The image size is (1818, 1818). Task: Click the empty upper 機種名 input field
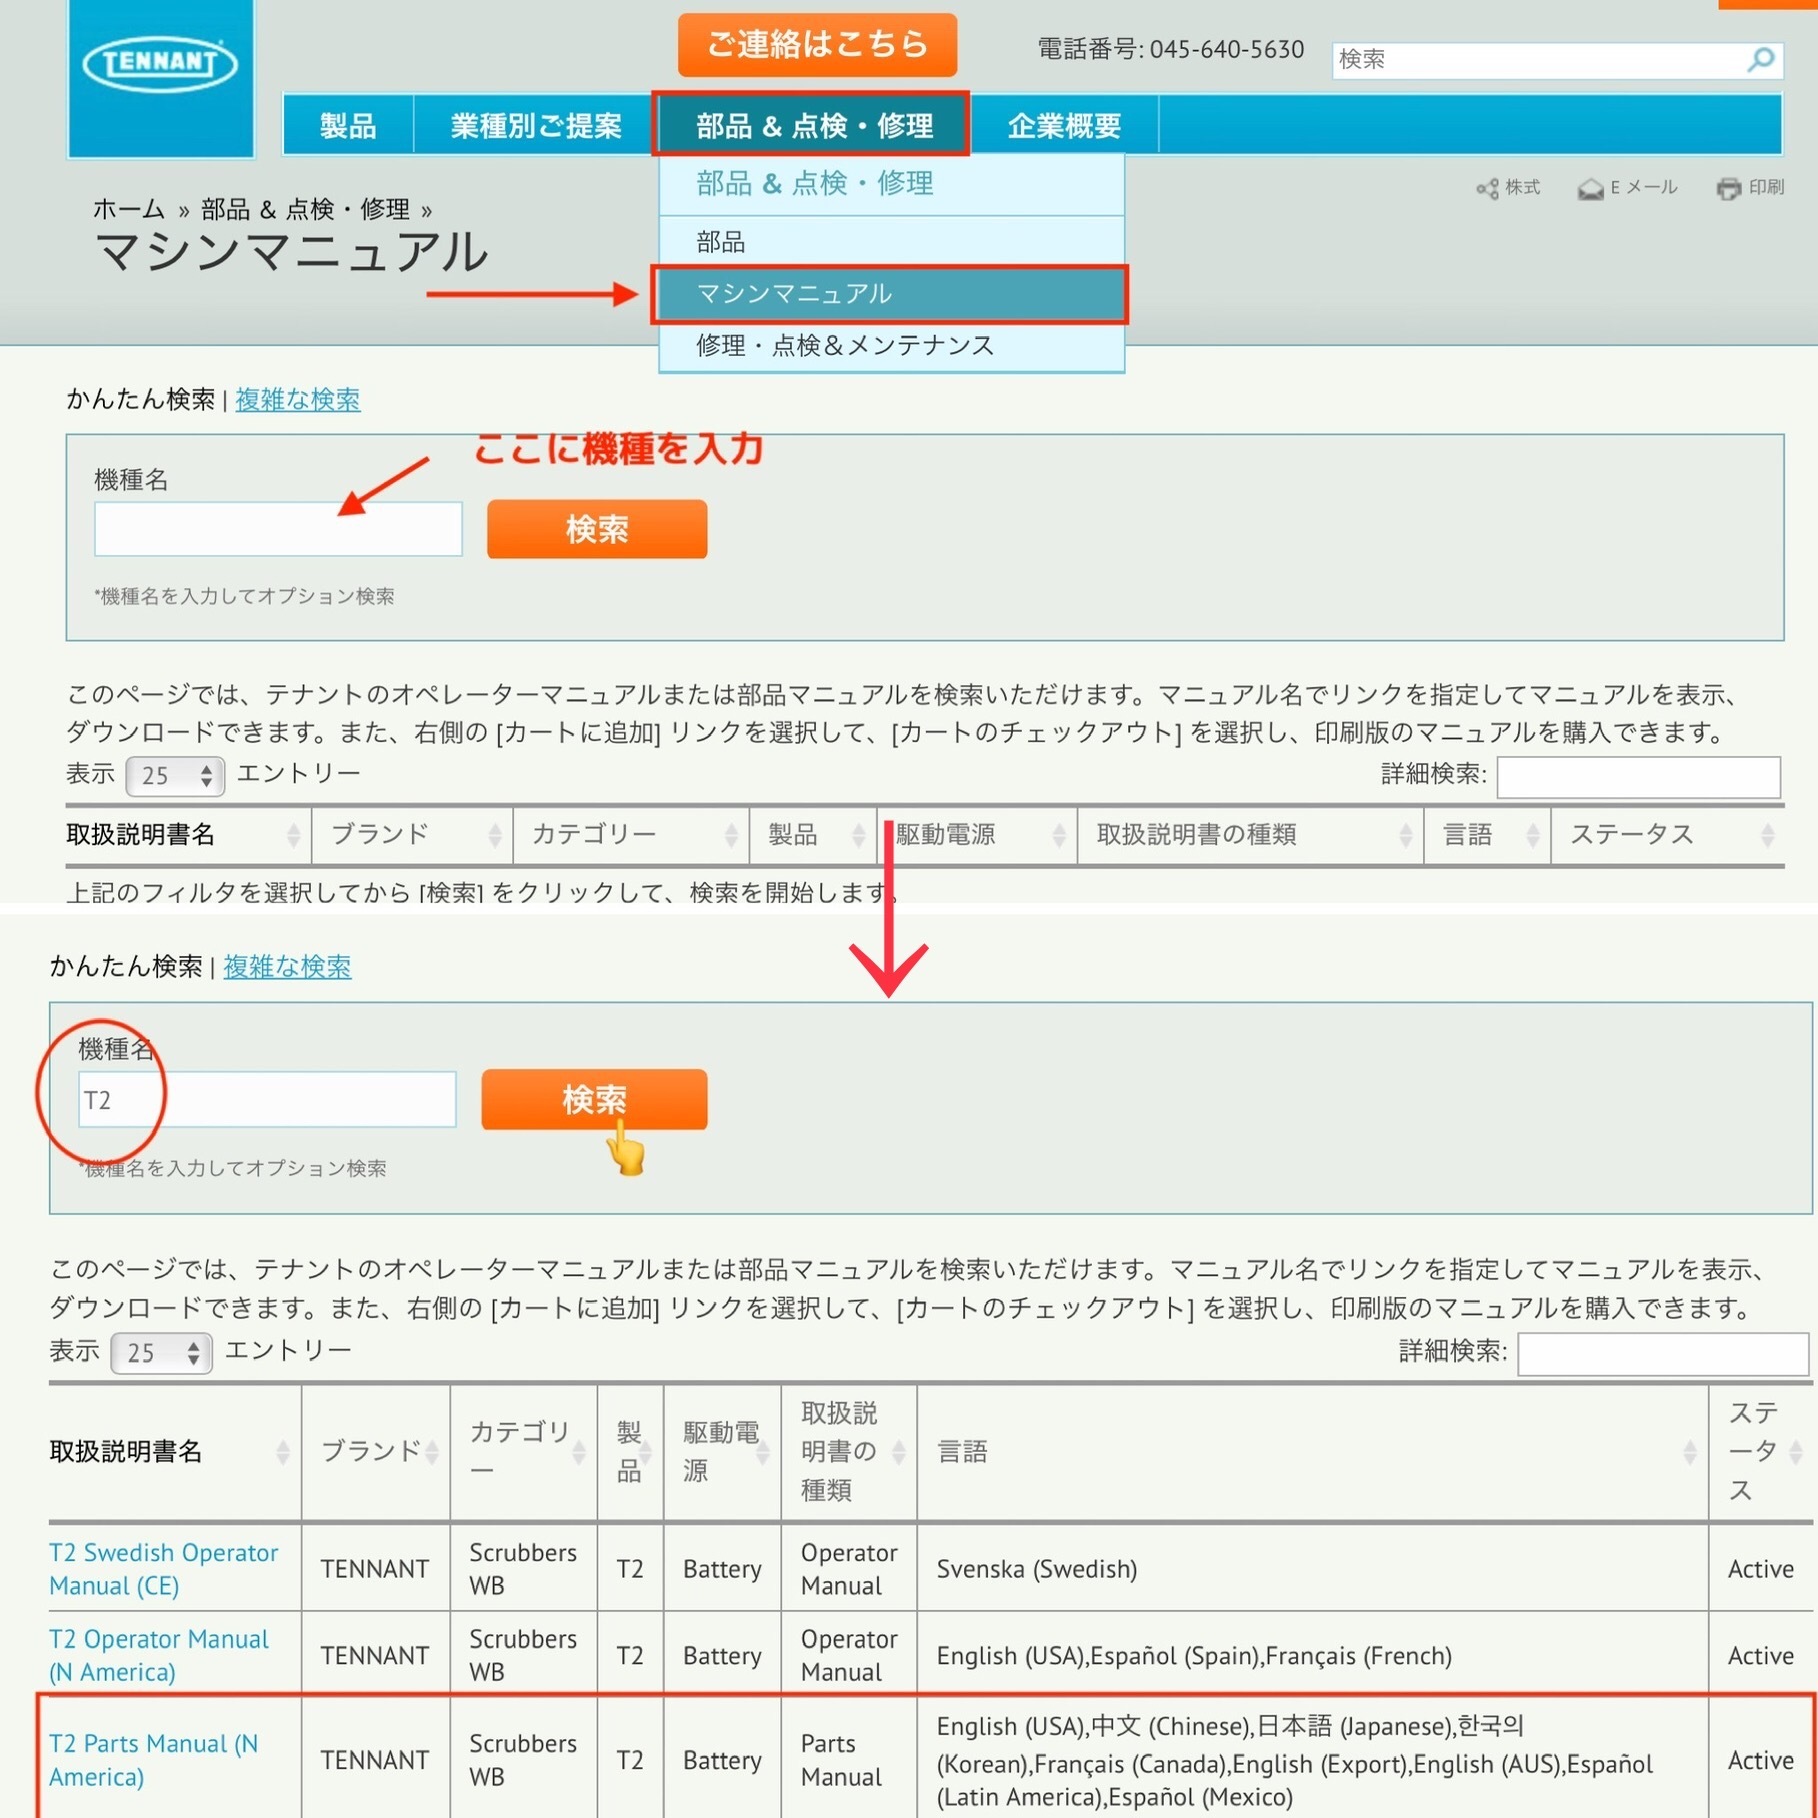(278, 529)
